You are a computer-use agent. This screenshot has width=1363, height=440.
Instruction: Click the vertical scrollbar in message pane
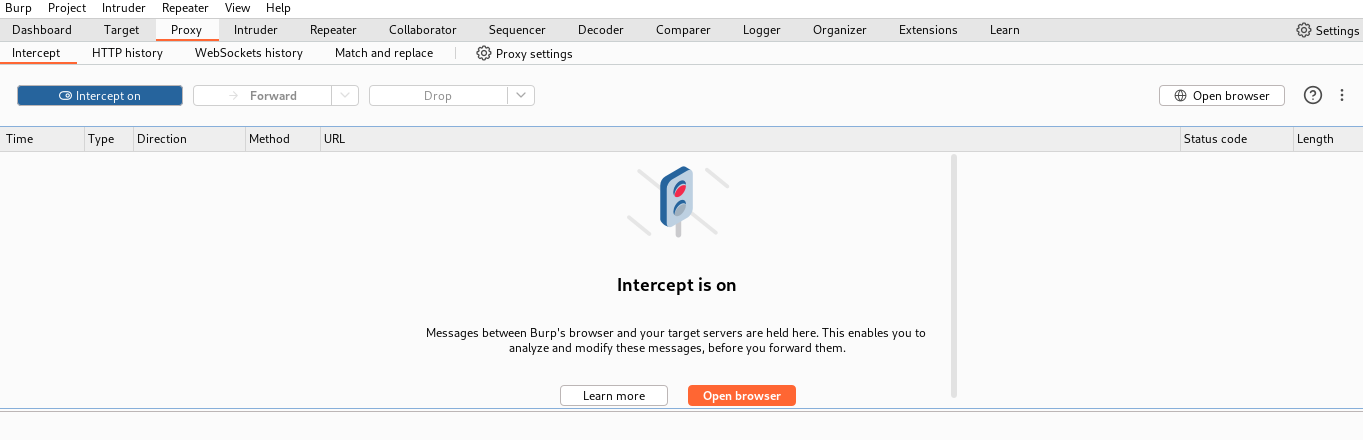coord(954,275)
